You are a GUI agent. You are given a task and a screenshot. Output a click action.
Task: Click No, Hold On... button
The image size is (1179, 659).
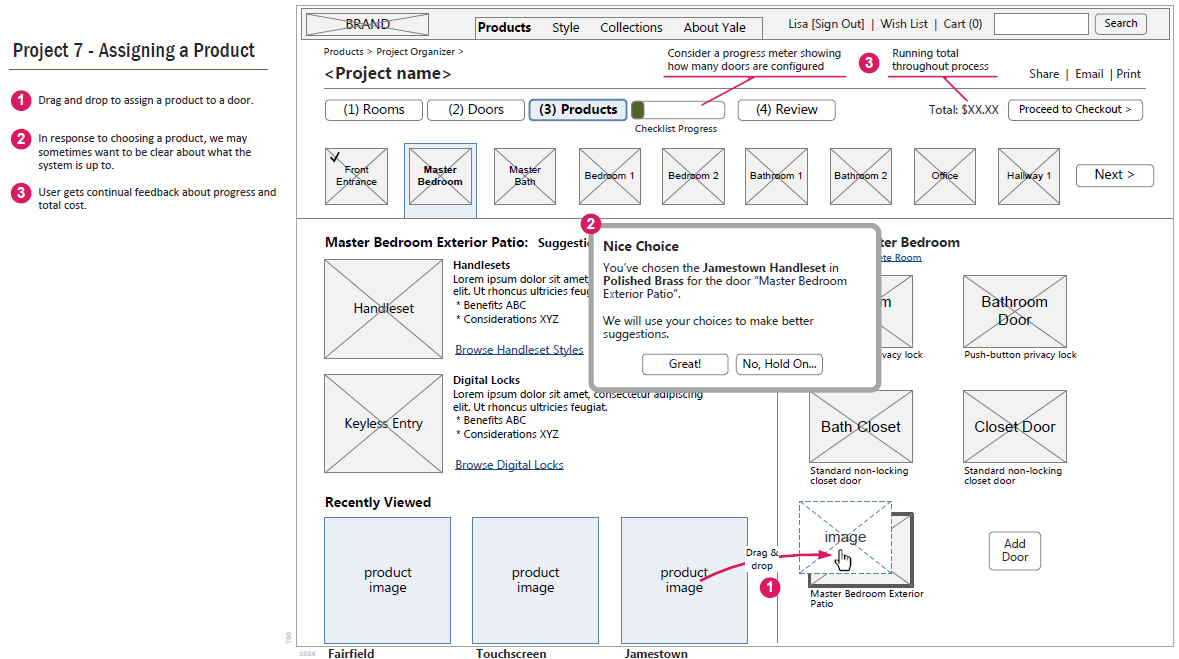point(780,364)
